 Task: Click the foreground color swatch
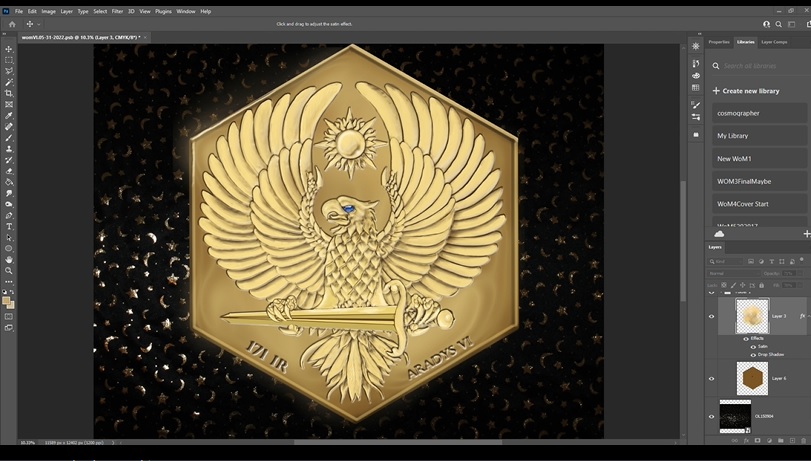point(7,300)
